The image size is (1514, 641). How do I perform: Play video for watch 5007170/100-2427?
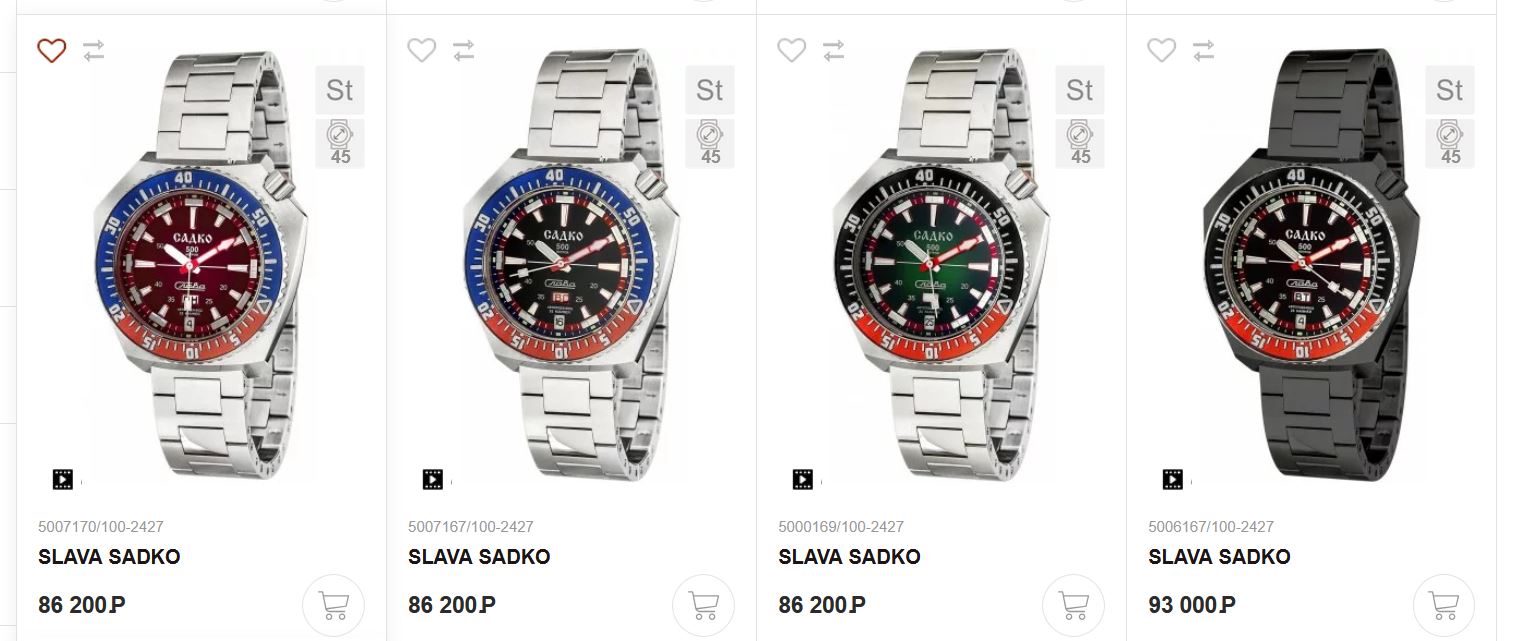[x=63, y=479]
